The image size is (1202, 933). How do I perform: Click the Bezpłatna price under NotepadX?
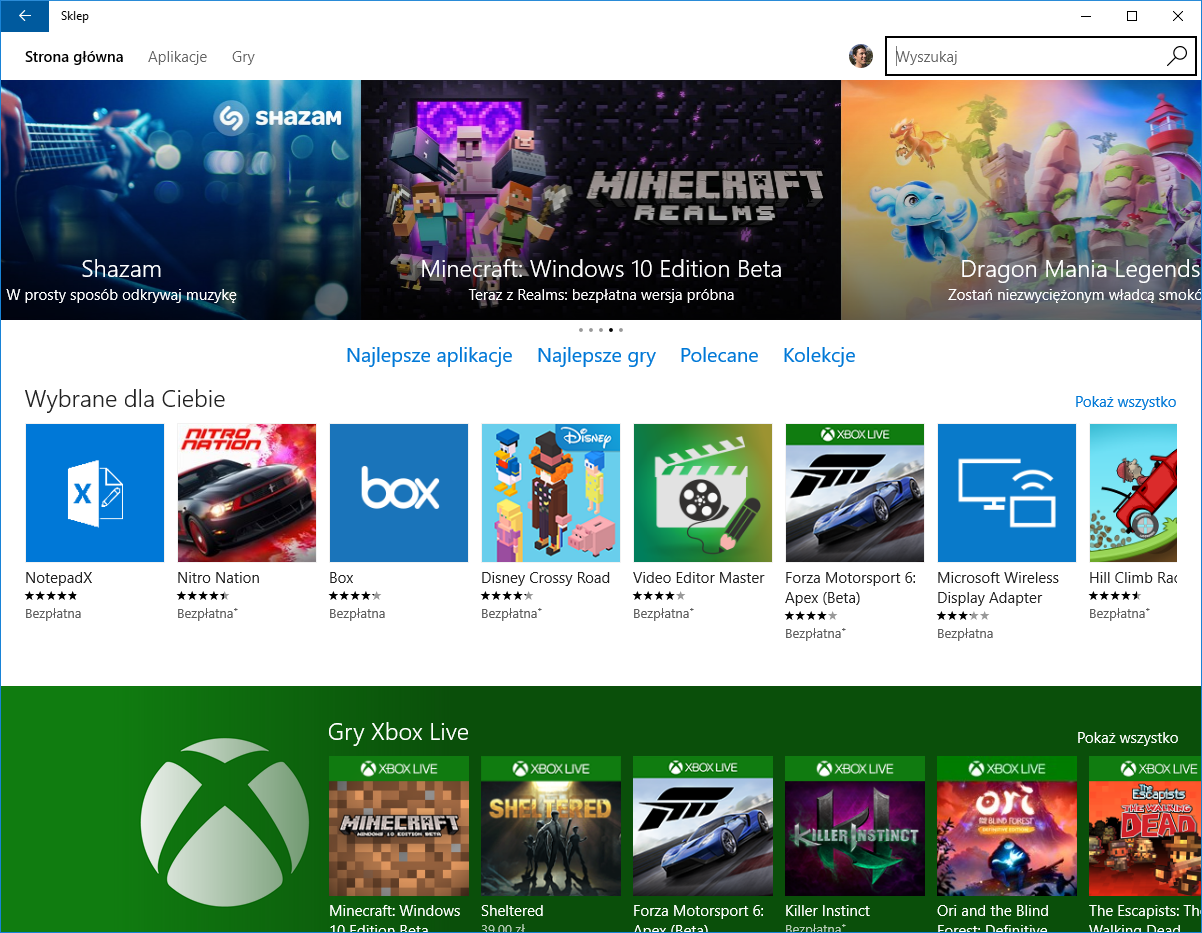[53, 614]
